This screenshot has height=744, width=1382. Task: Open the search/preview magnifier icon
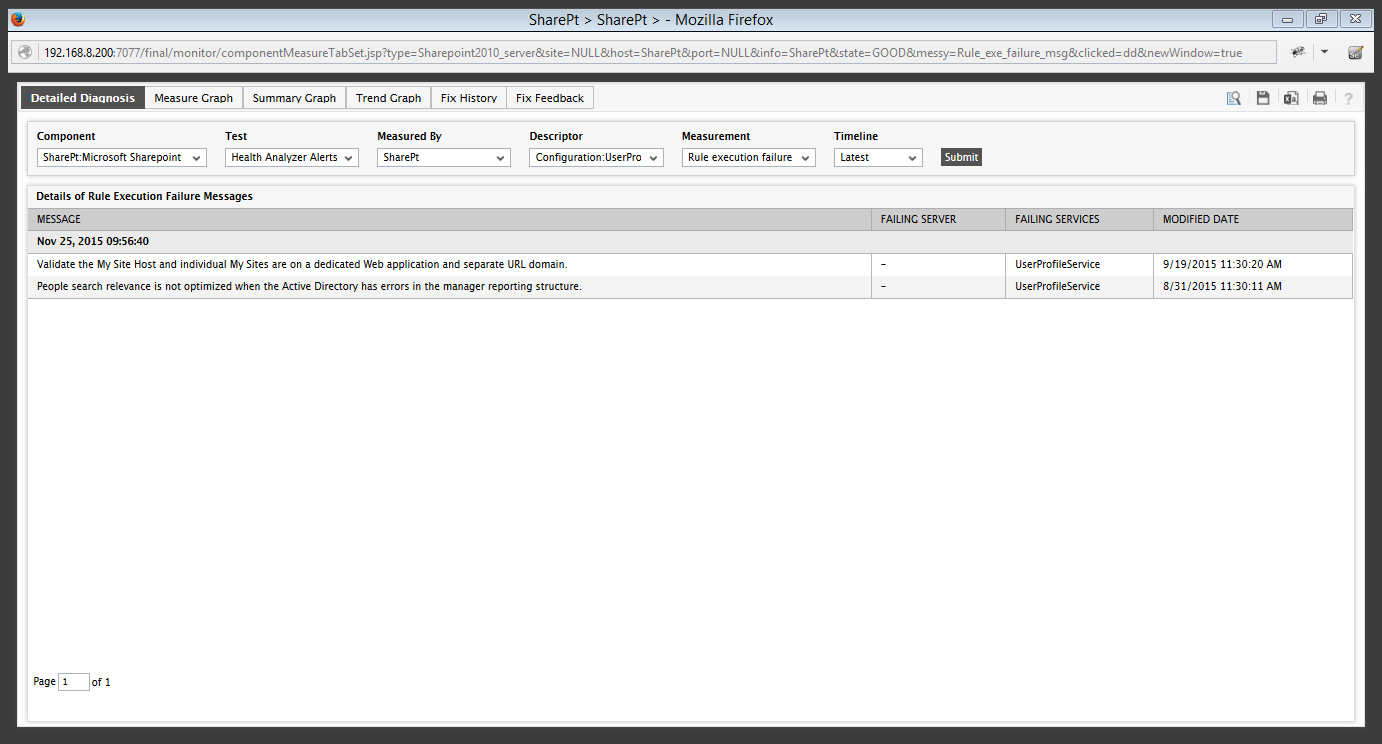point(1234,98)
